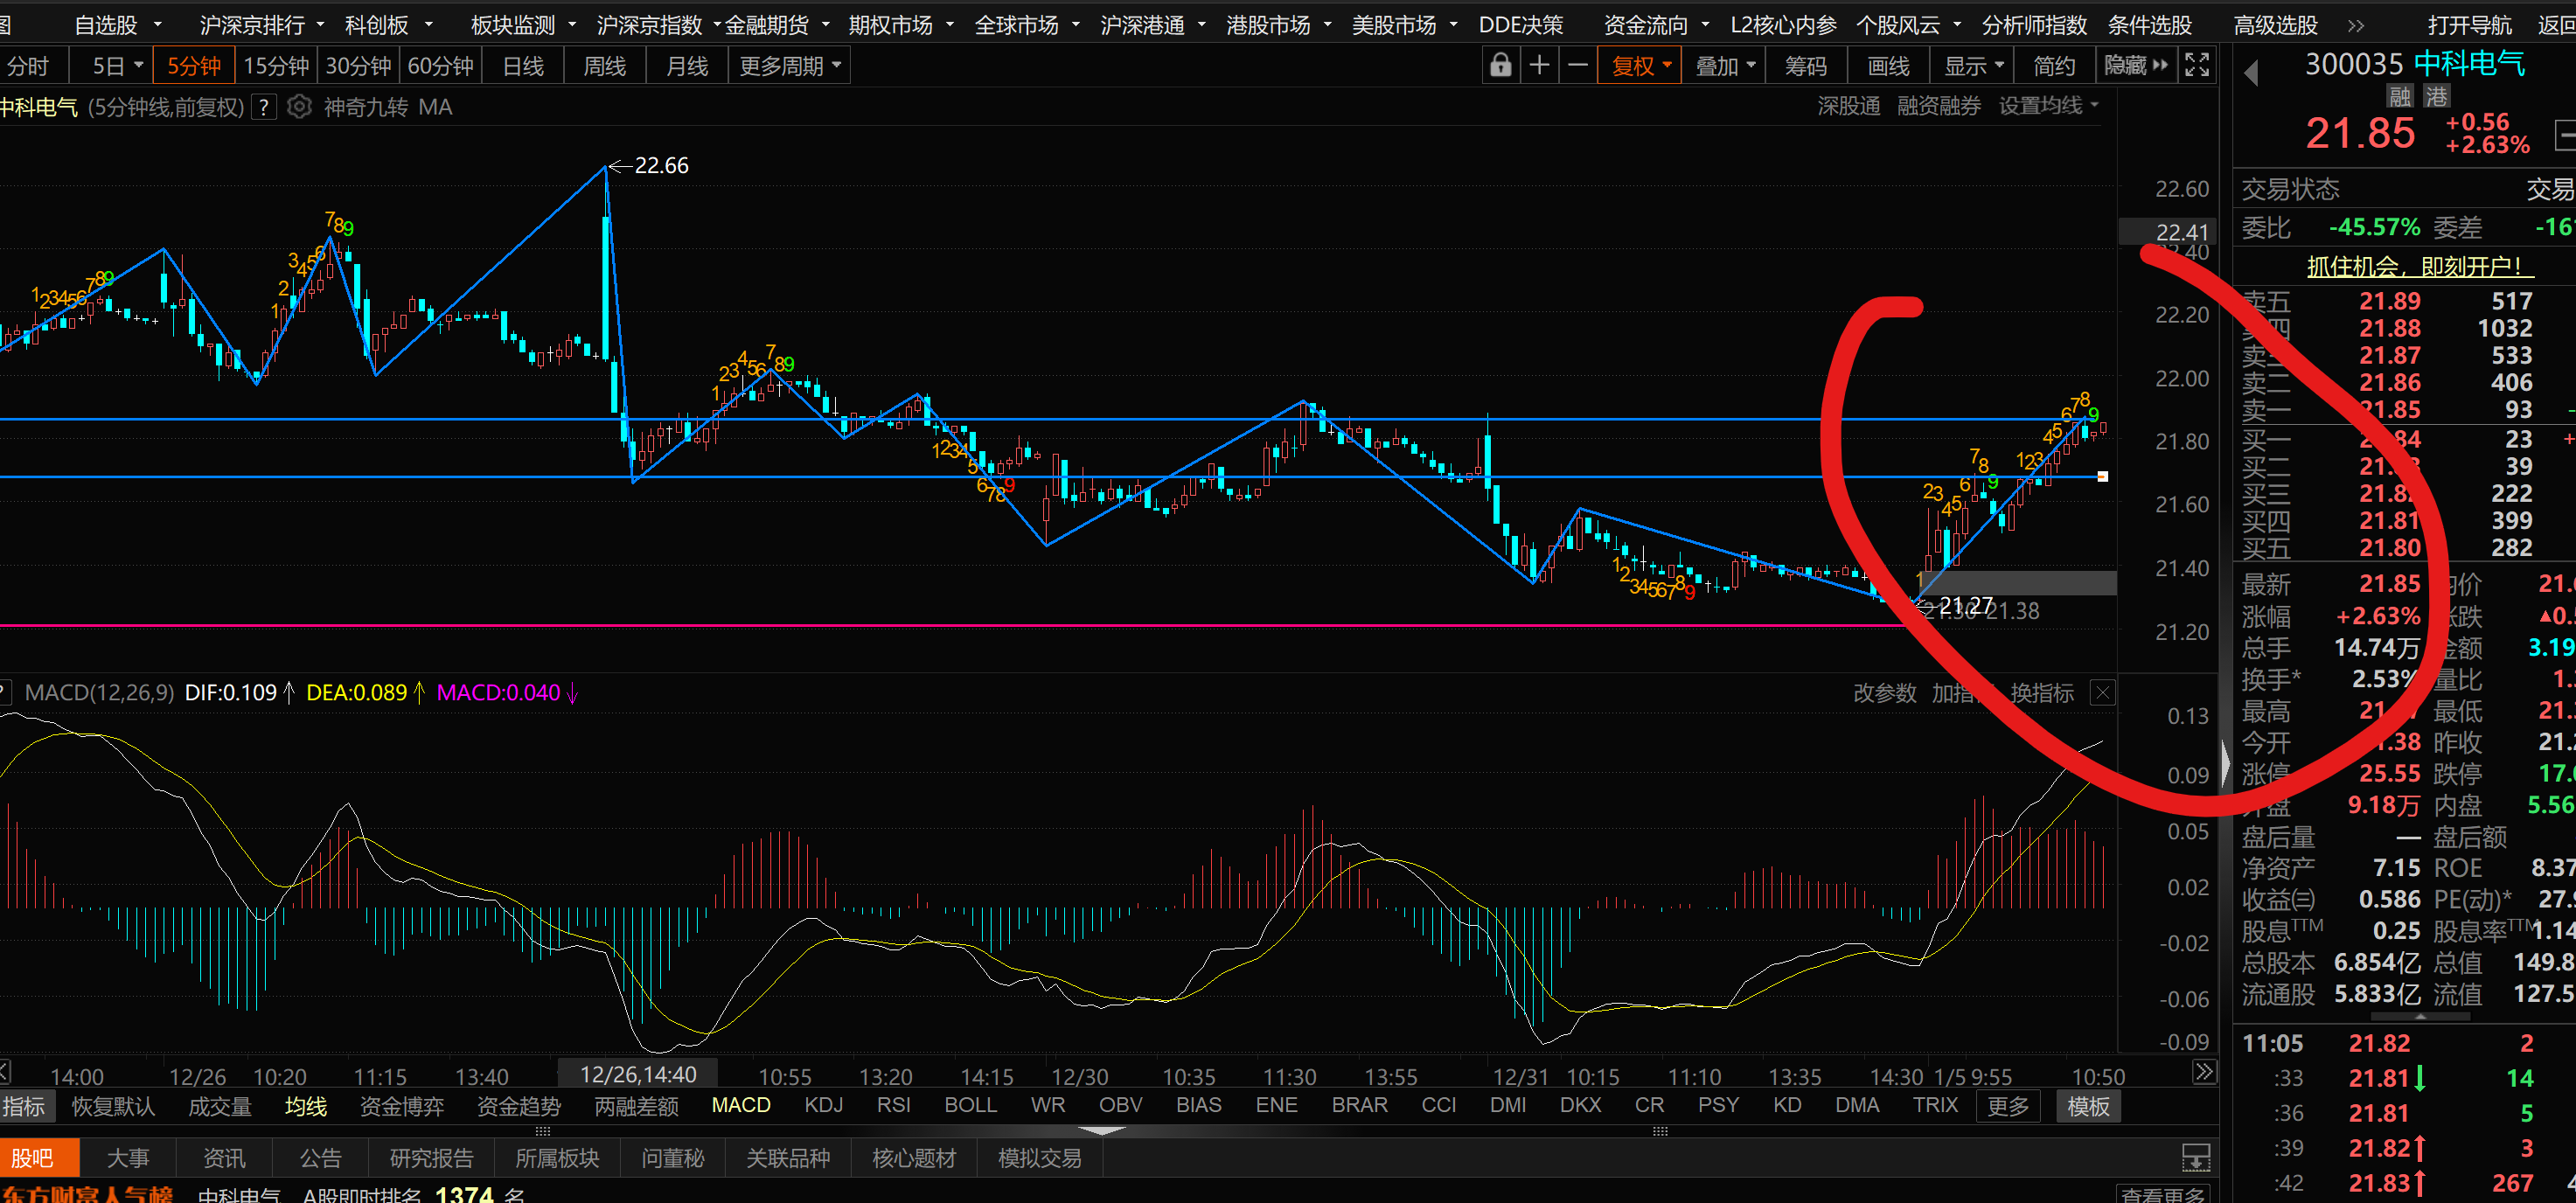
Task: Close the MACD indicator panel with X
Action: pos(2102,693)
